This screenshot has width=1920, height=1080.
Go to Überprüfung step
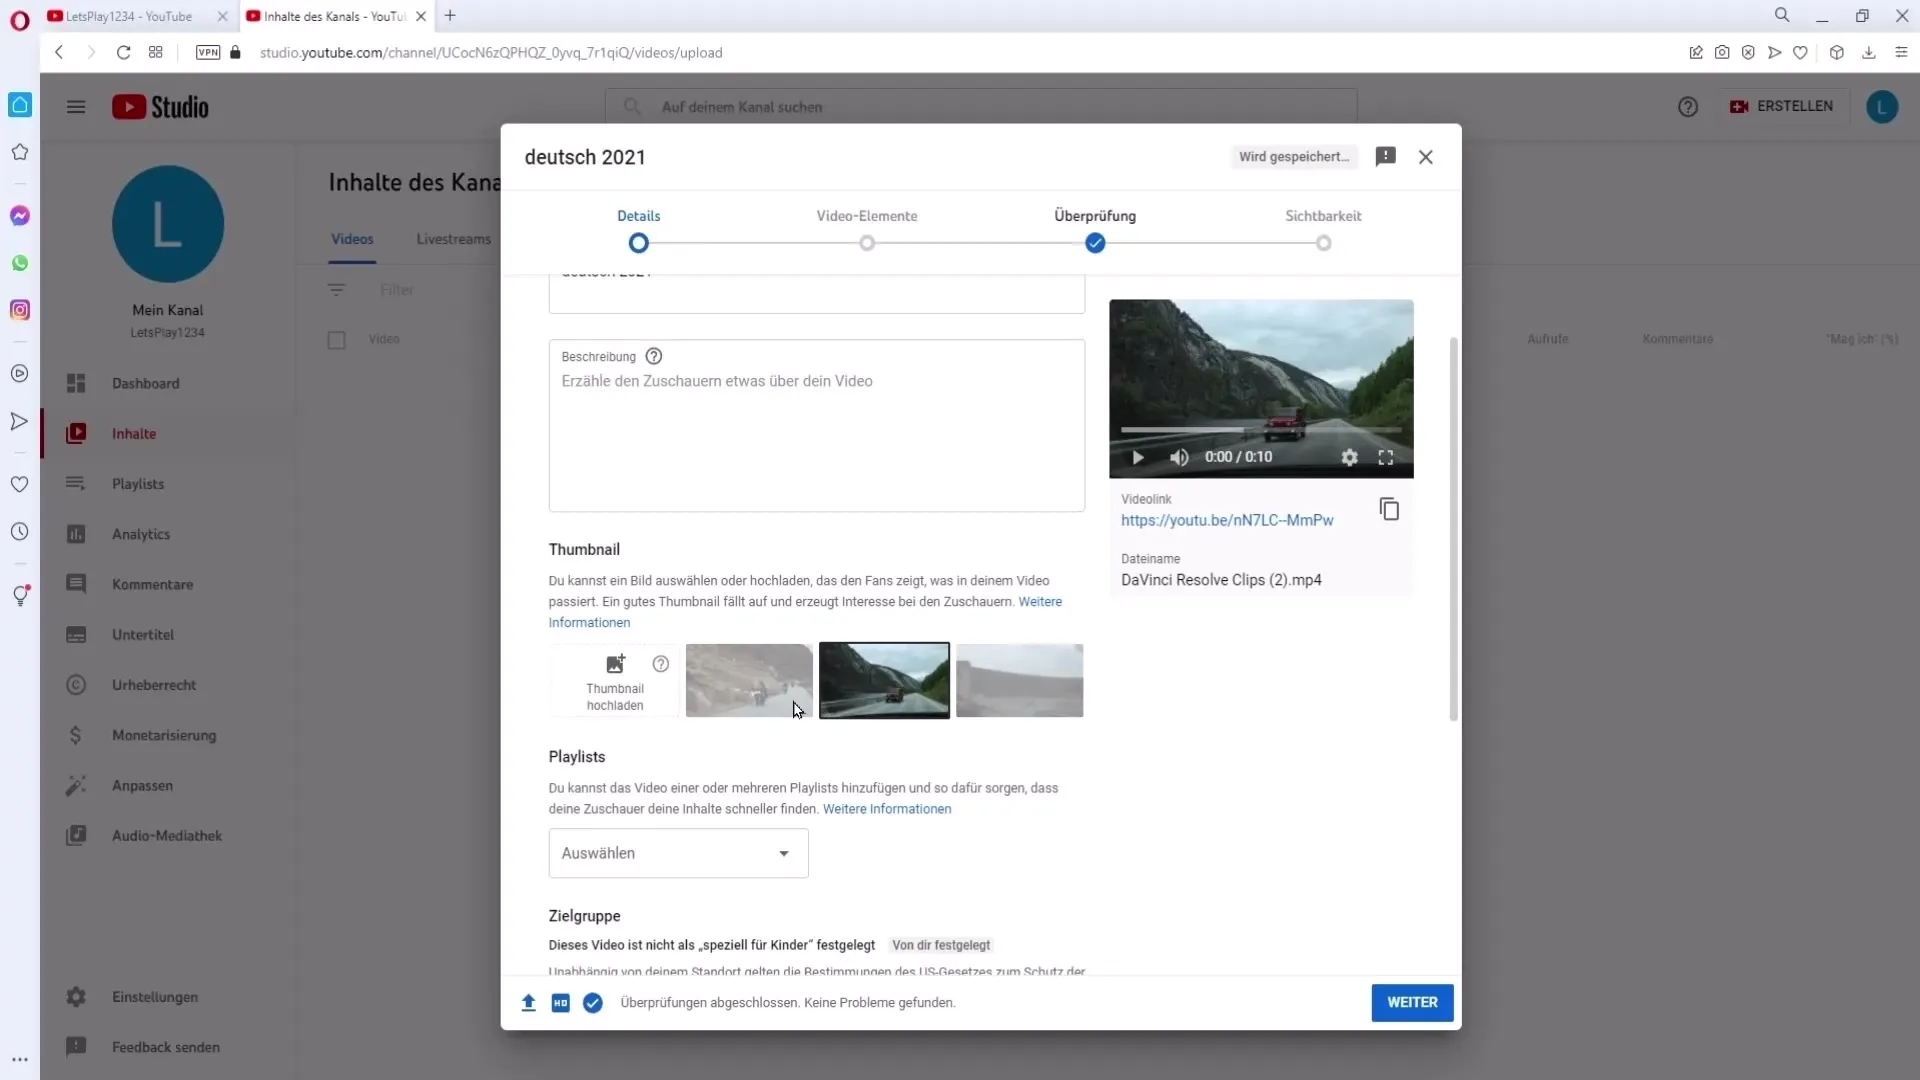pos(1095,230)
